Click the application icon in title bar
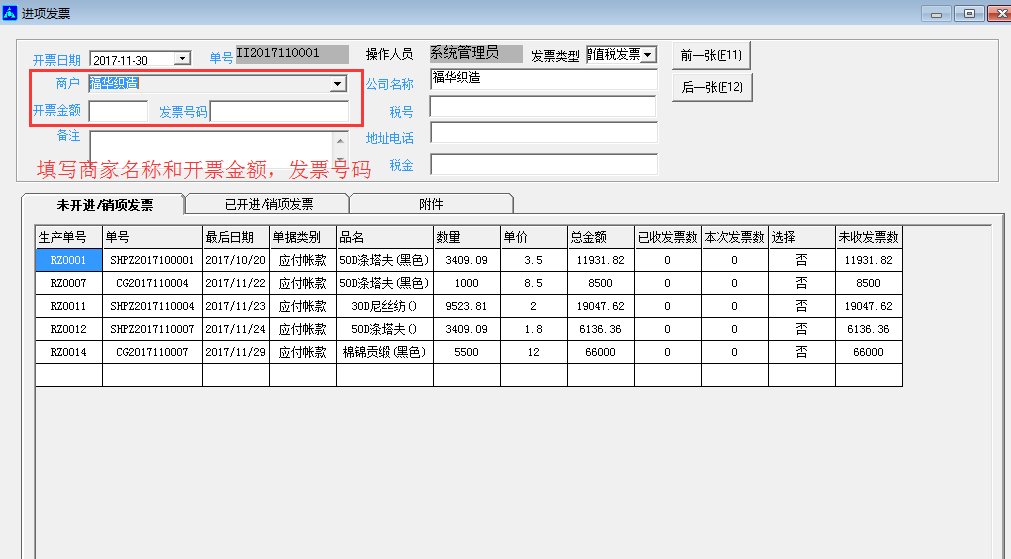Viewport: 1011px width, 559px height. point(10,12)
